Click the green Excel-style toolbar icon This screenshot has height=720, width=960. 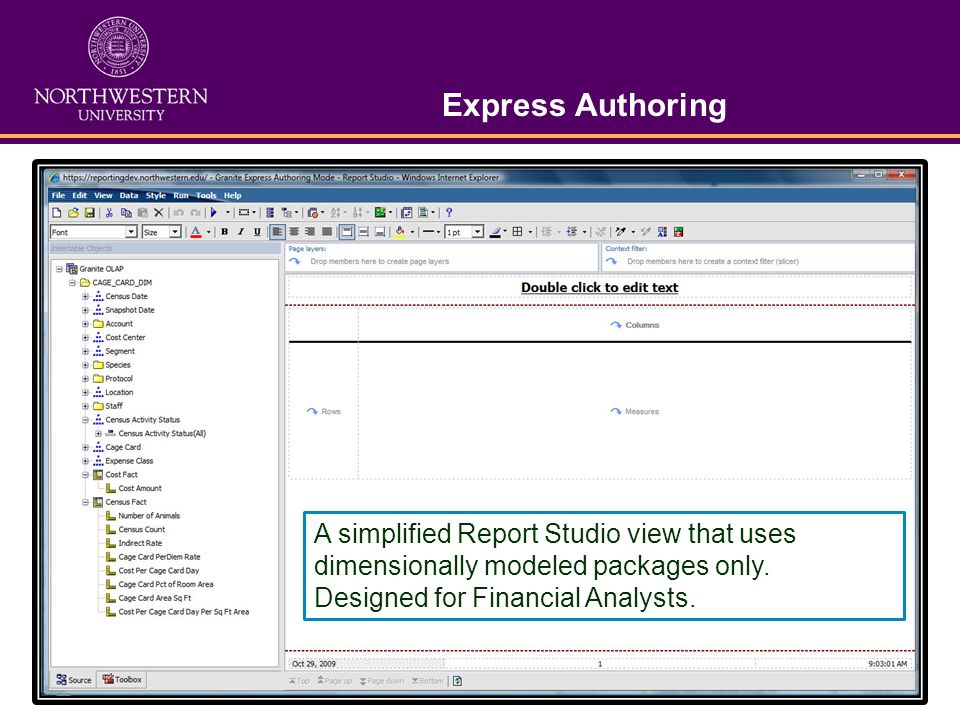click(380, 212)
